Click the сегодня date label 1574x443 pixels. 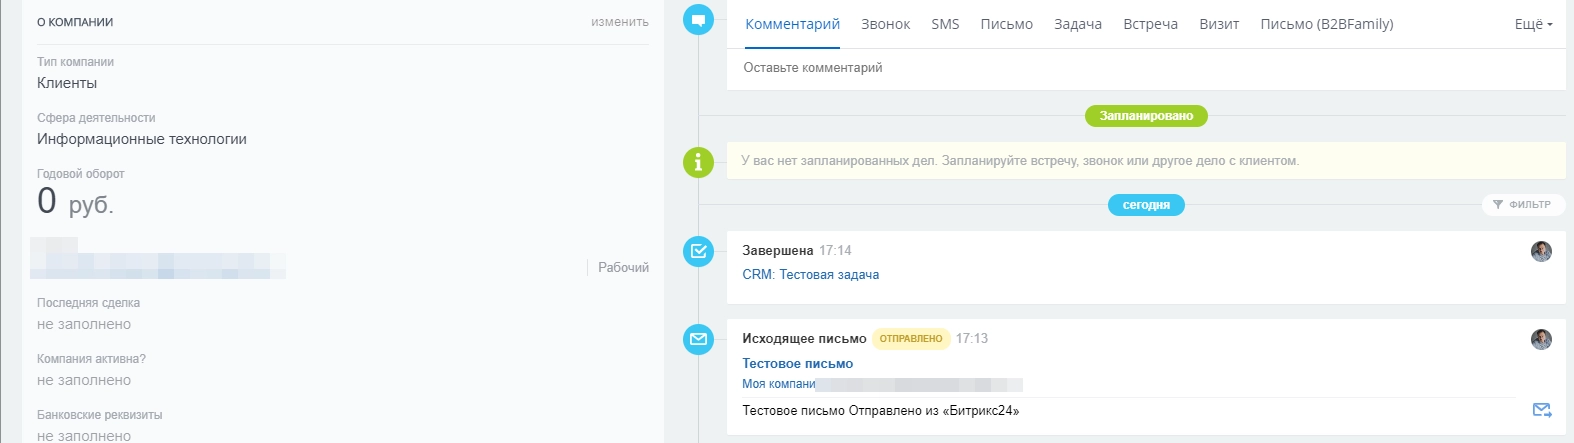tap(1146, 205)
